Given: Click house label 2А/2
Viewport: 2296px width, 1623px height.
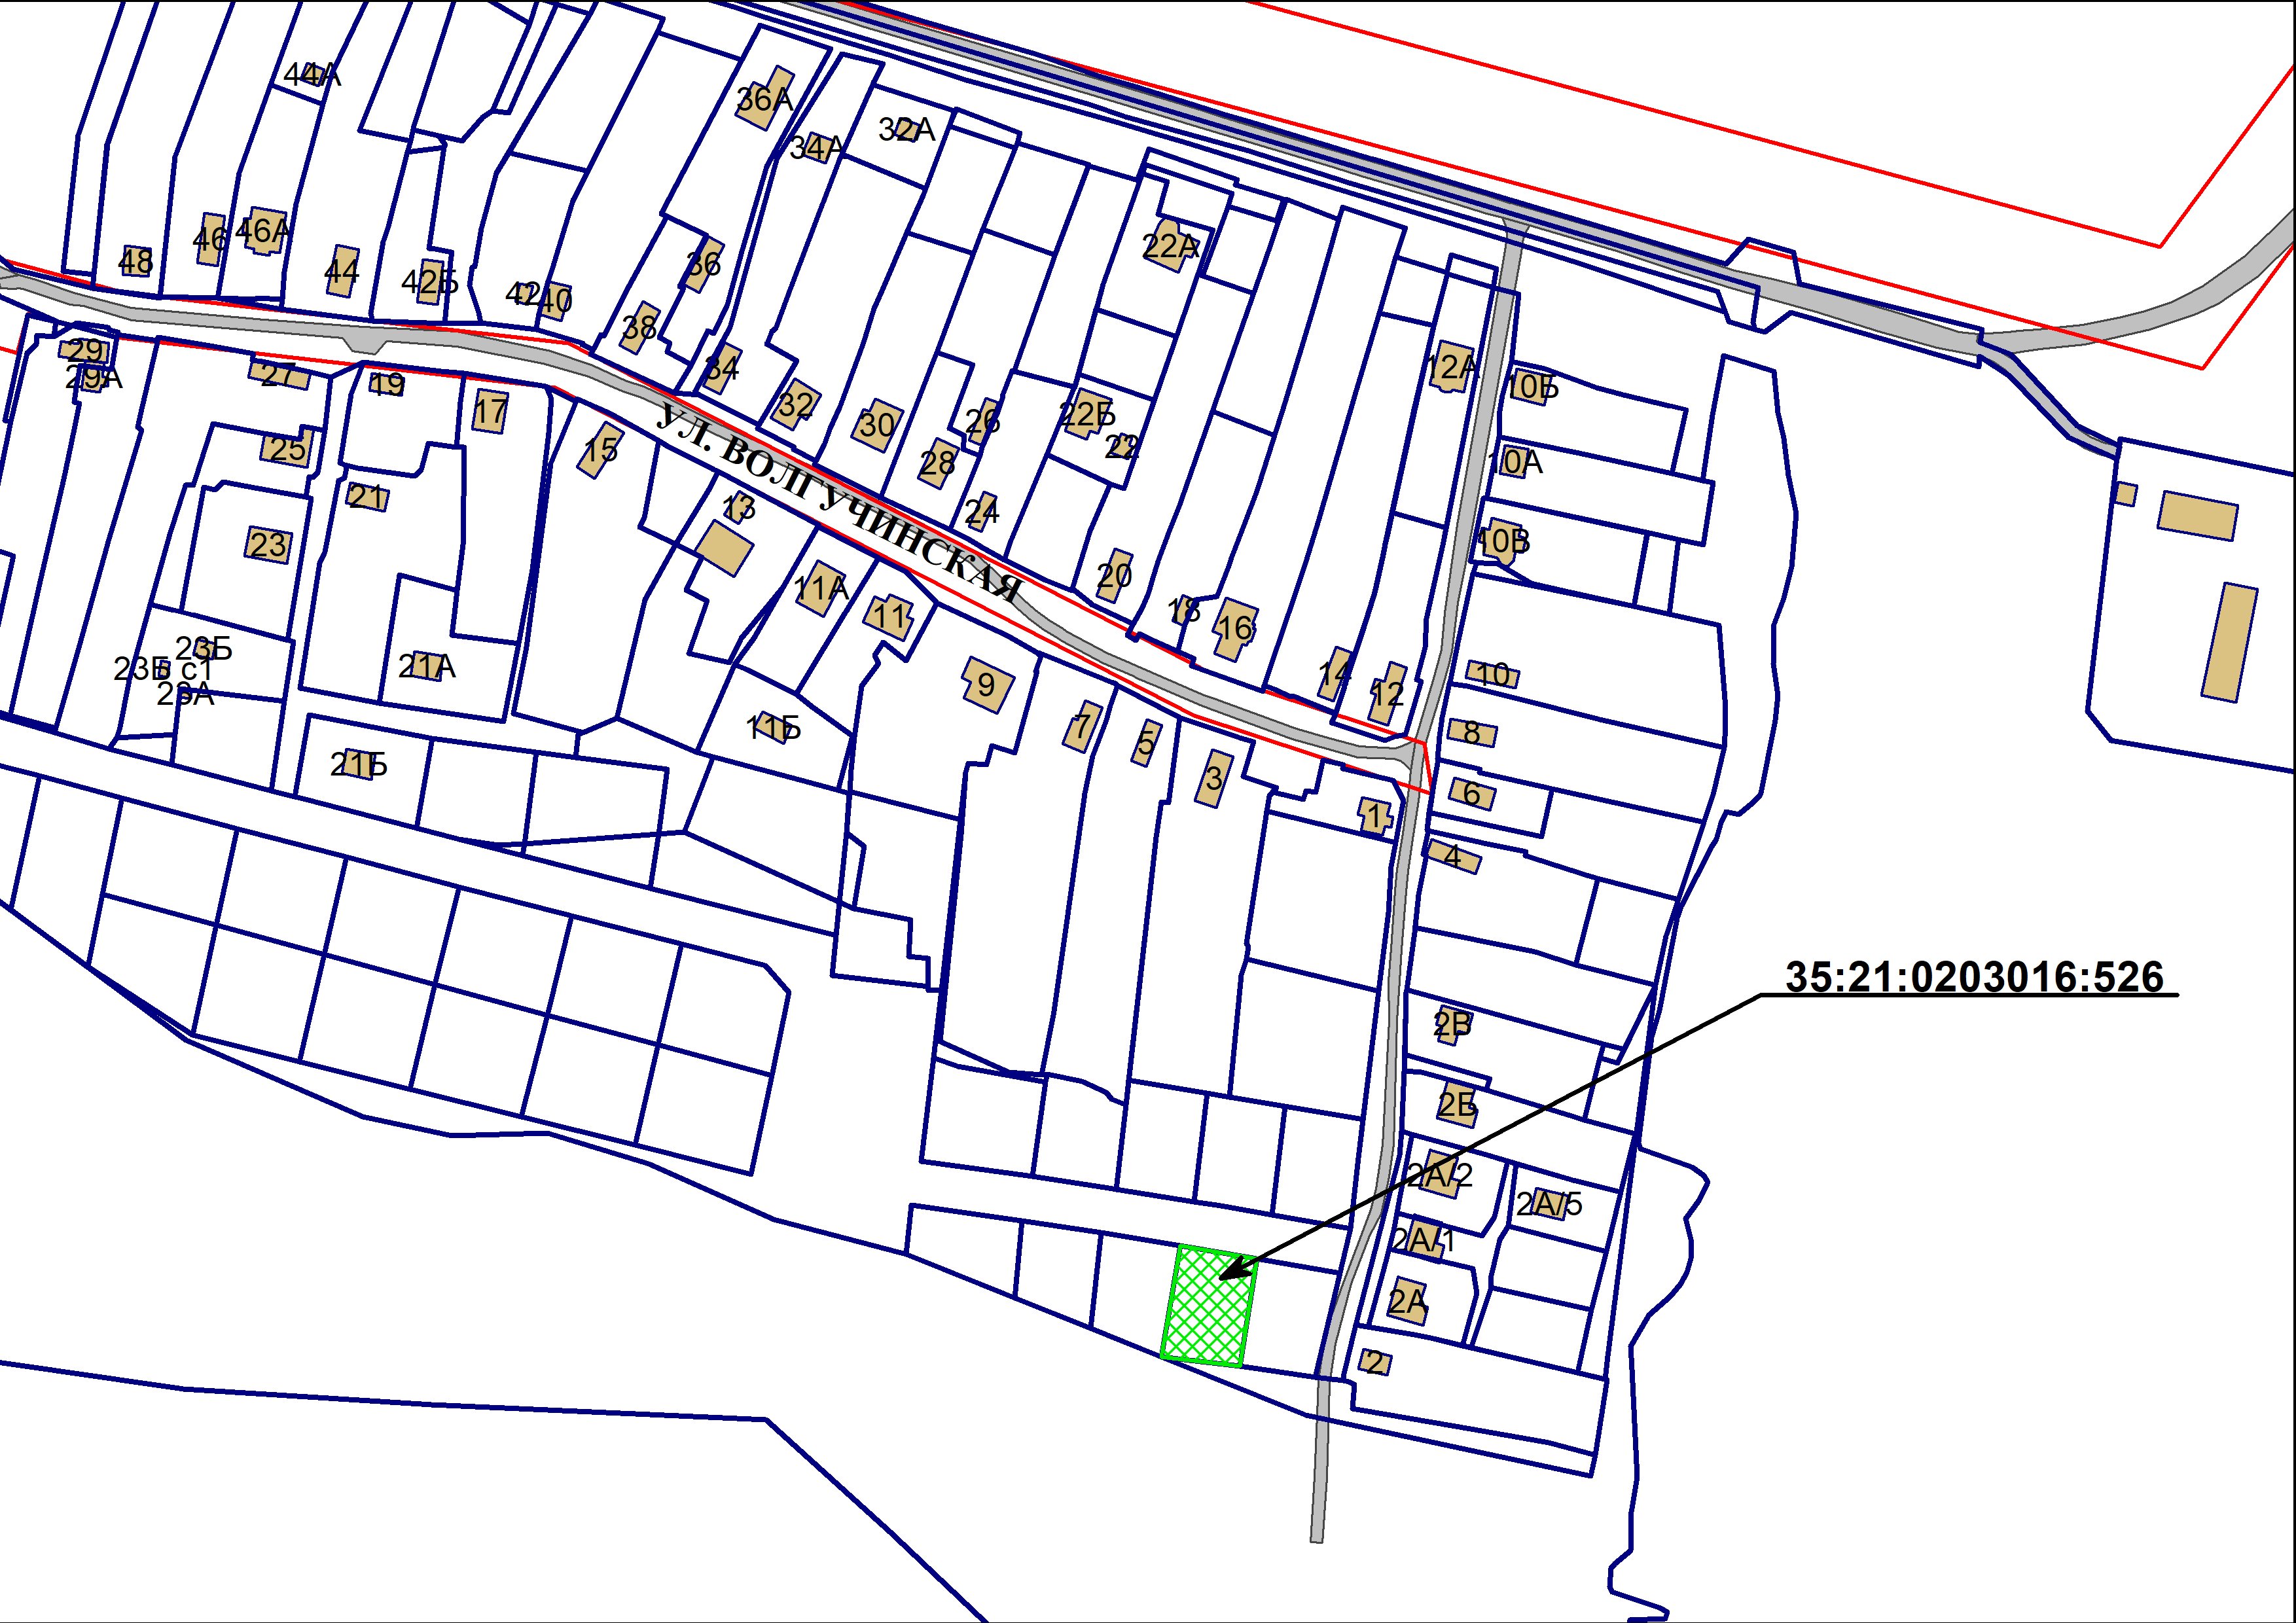Looking at the screenshot, I should pos(1440,1175).
